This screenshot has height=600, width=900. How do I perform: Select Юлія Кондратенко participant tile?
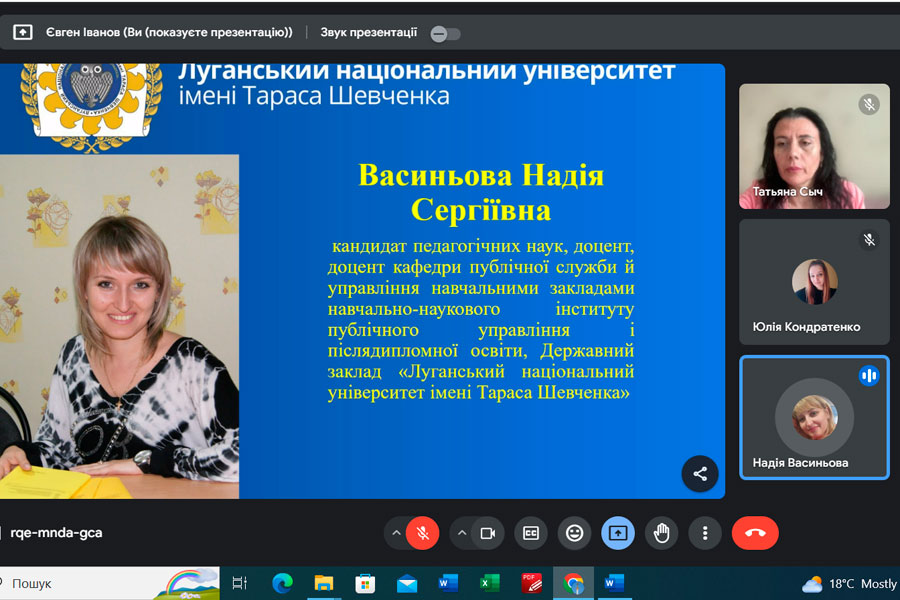tap(814, 282)
